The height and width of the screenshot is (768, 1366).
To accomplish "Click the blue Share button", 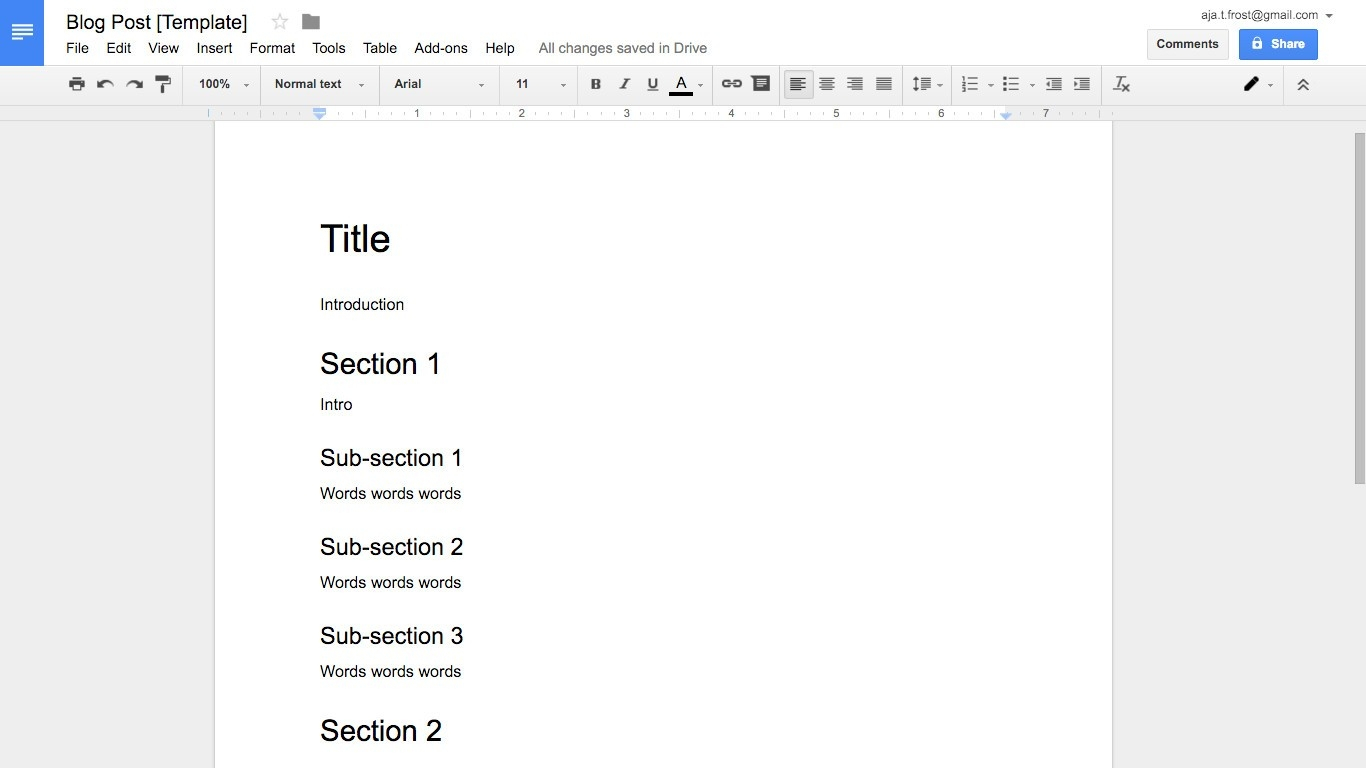I will (x=1277, y=44).
